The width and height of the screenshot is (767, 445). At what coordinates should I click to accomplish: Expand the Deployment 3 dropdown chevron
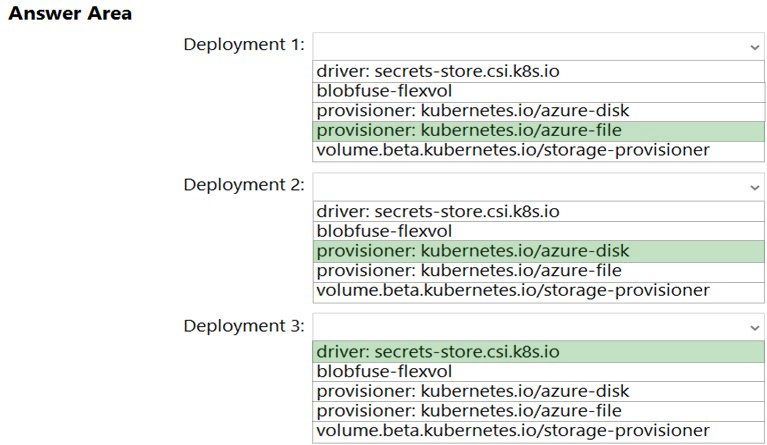coord(754,328)
